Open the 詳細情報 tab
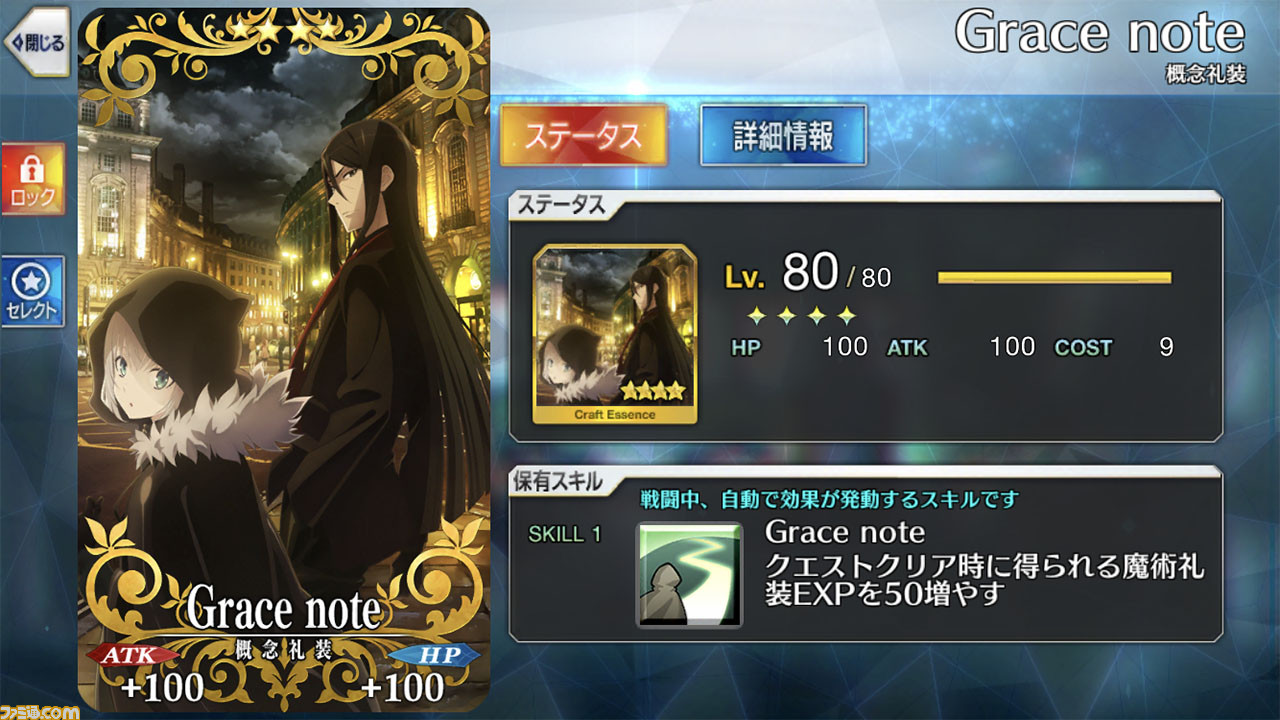 [x=783, y=136]
